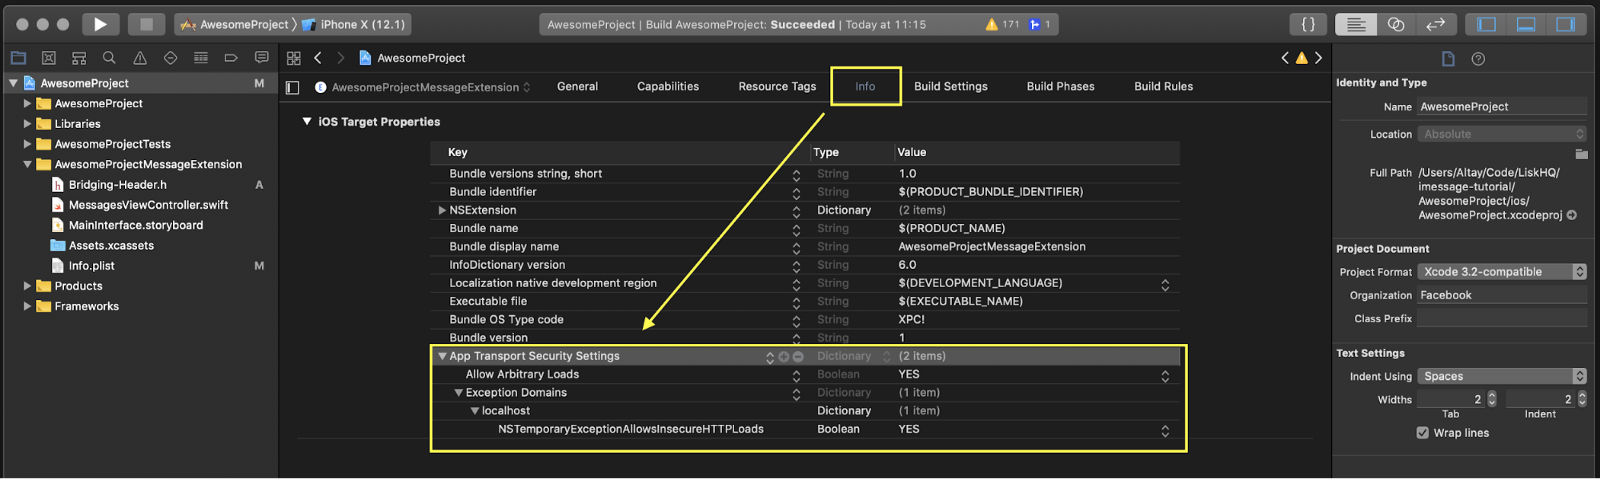Open the Source Control navigator icon
1600x479 pixels.
(x=48, y=58)
